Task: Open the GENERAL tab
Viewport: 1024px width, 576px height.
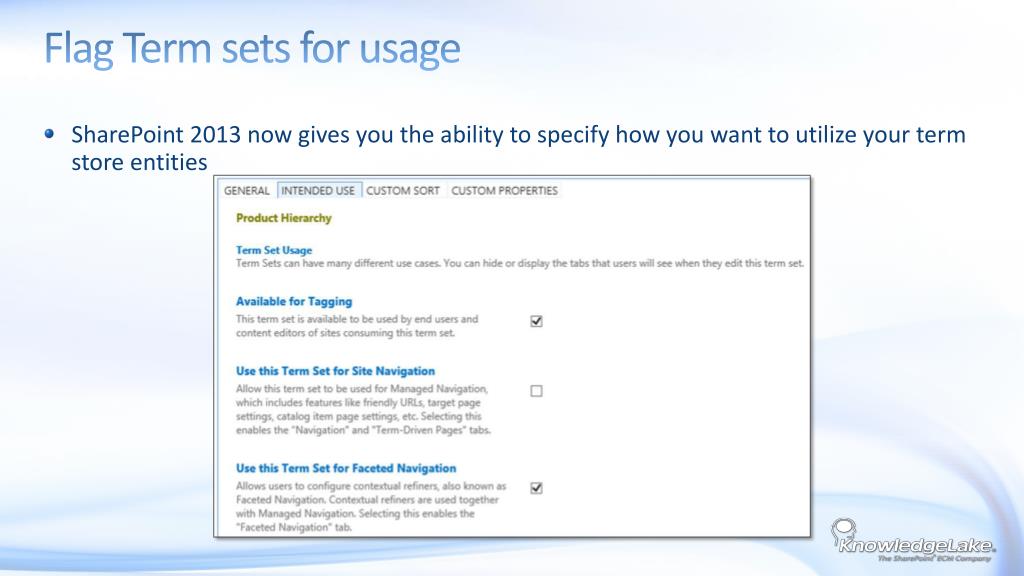Action: (x=246, y=191)
